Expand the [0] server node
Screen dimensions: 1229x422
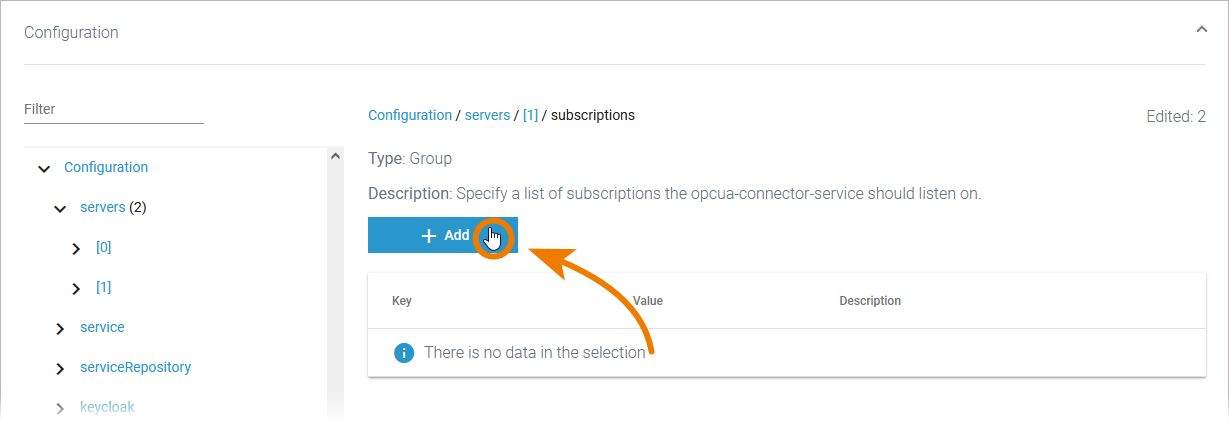pyautogui.click(x=76, y=249)
